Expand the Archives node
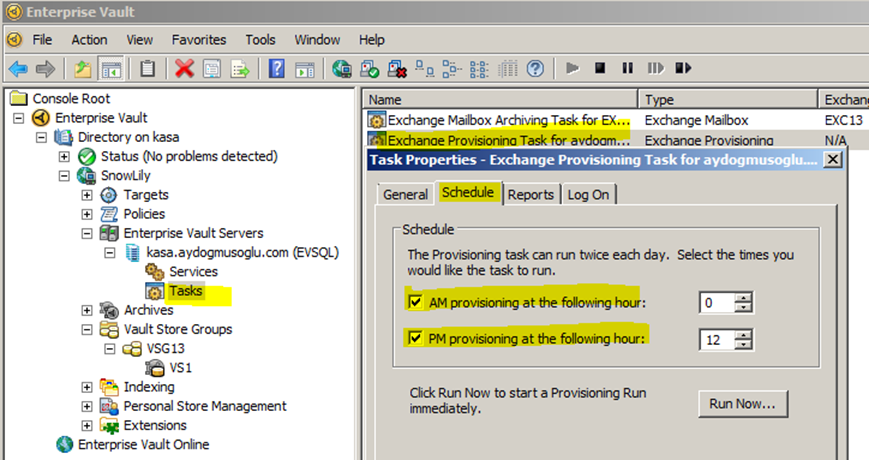The image size is (869, 460). [87, 310]
